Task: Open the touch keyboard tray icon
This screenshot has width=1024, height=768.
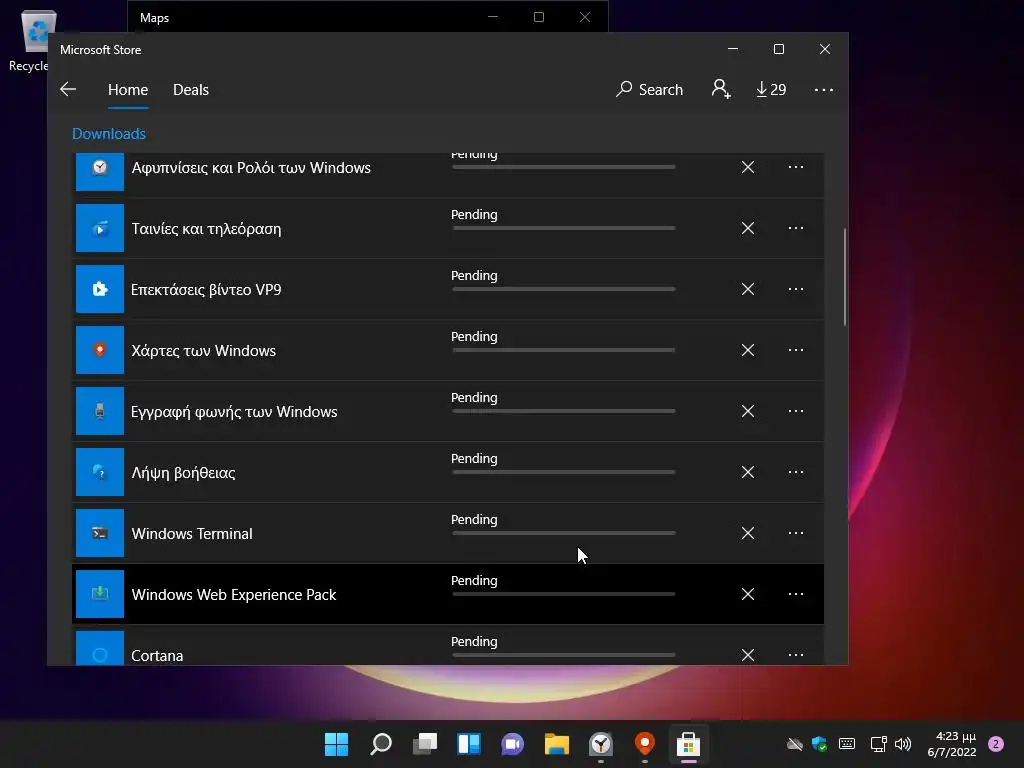Action: pos(847,744)
